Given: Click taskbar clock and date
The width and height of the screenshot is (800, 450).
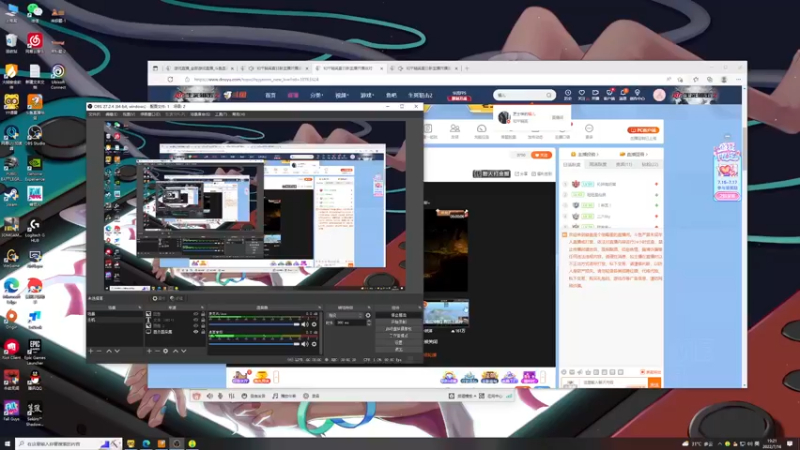Looking at the screenshot, I should [x=773, y=443].
